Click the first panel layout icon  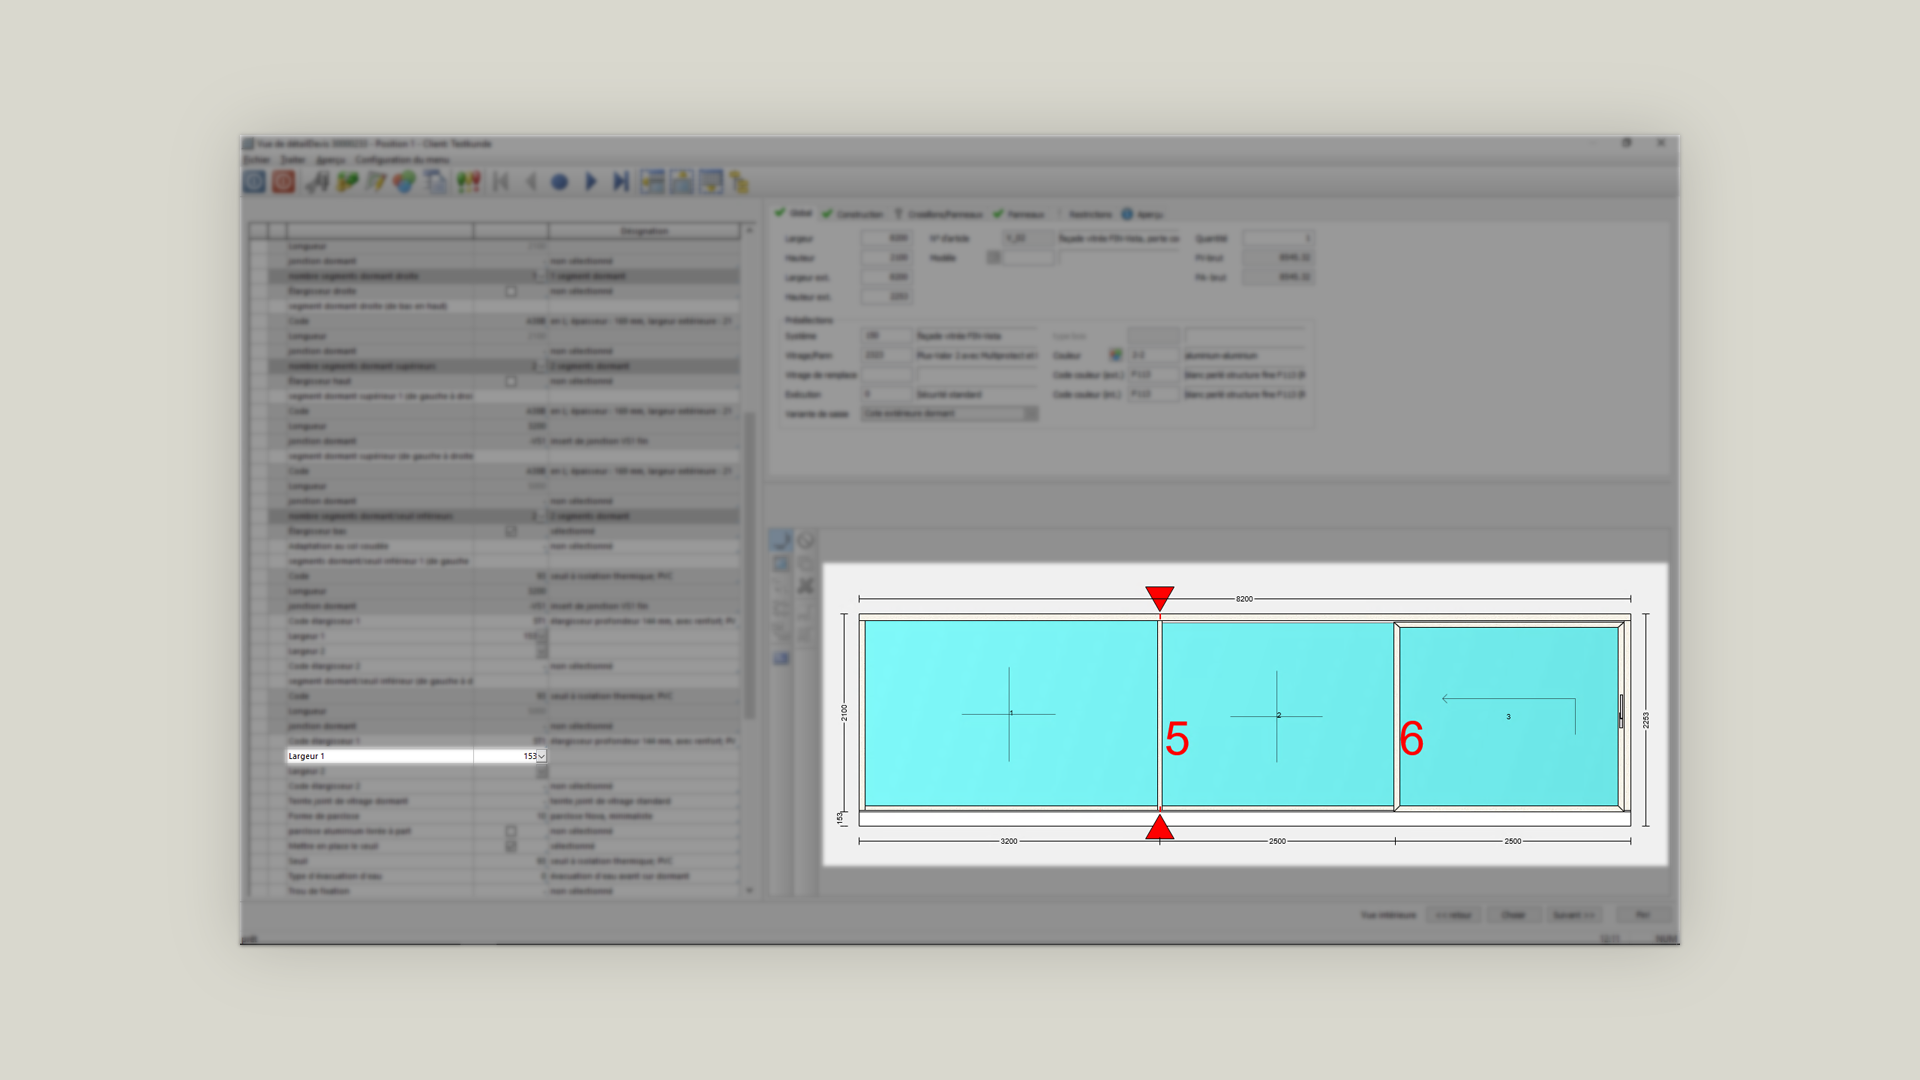click(x=652, y=182)
